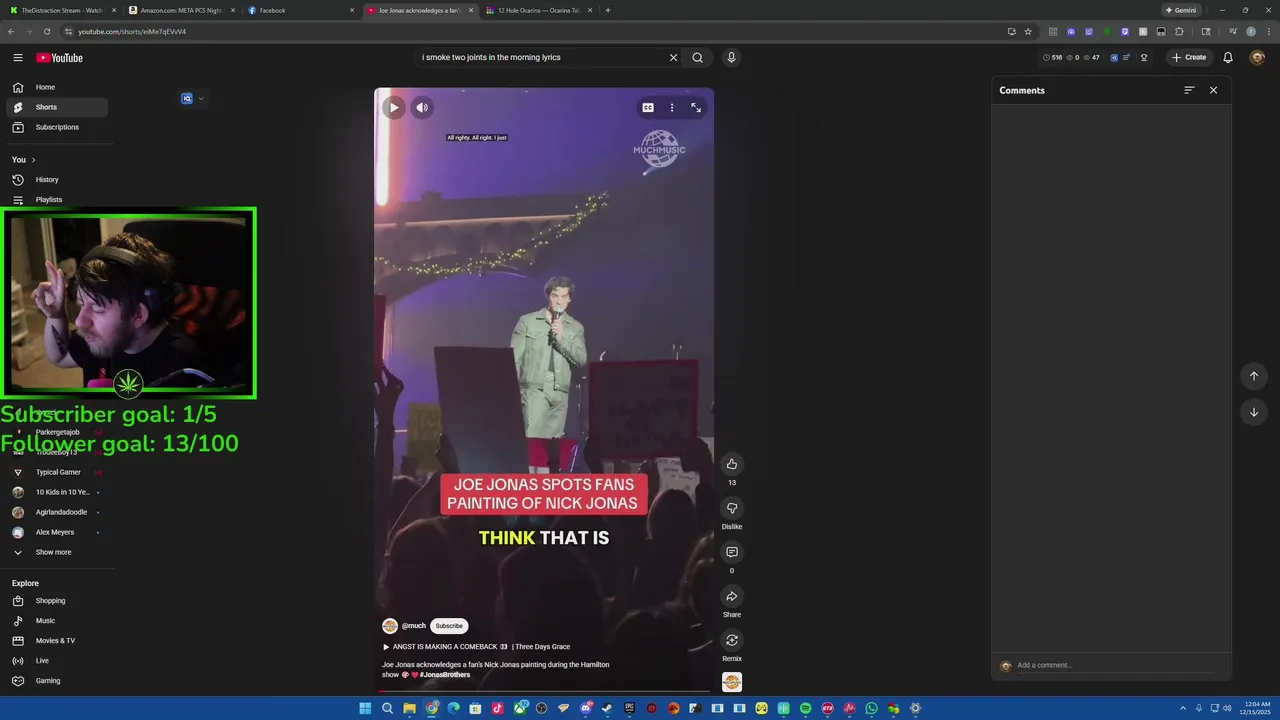This screenshot has width=1280, height=720.
Task: Close the Comments panel
Action: point(1213,90)
